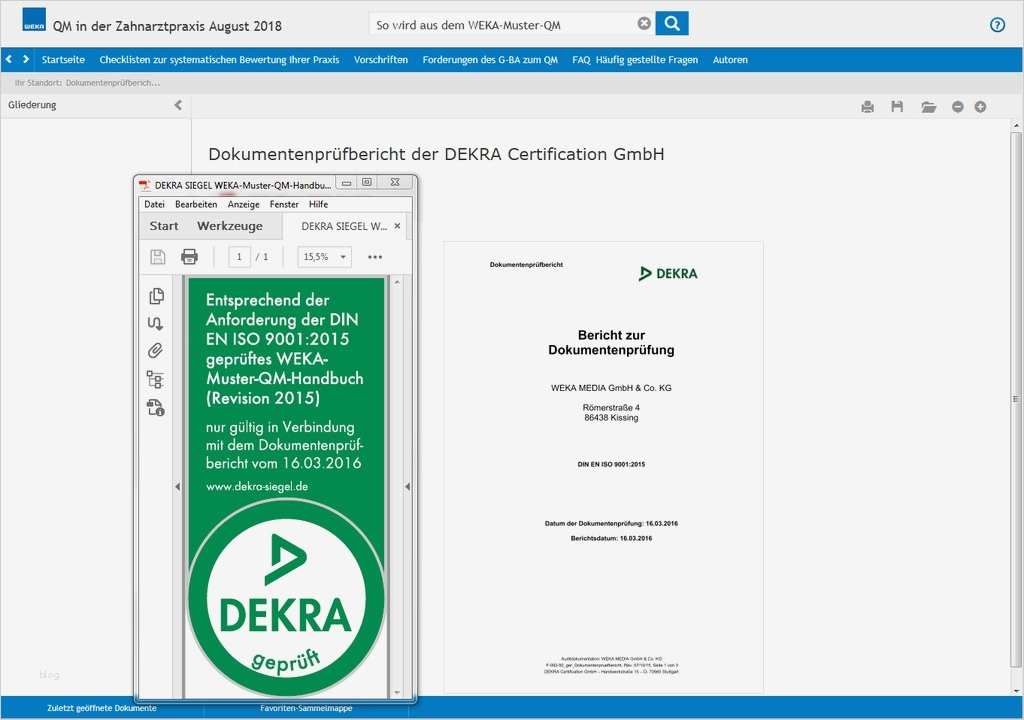Image resolution: width=1024 pixels, height=720 pixels.
Task: Expand the left navigation pane arrow
Action: point(178,487)
